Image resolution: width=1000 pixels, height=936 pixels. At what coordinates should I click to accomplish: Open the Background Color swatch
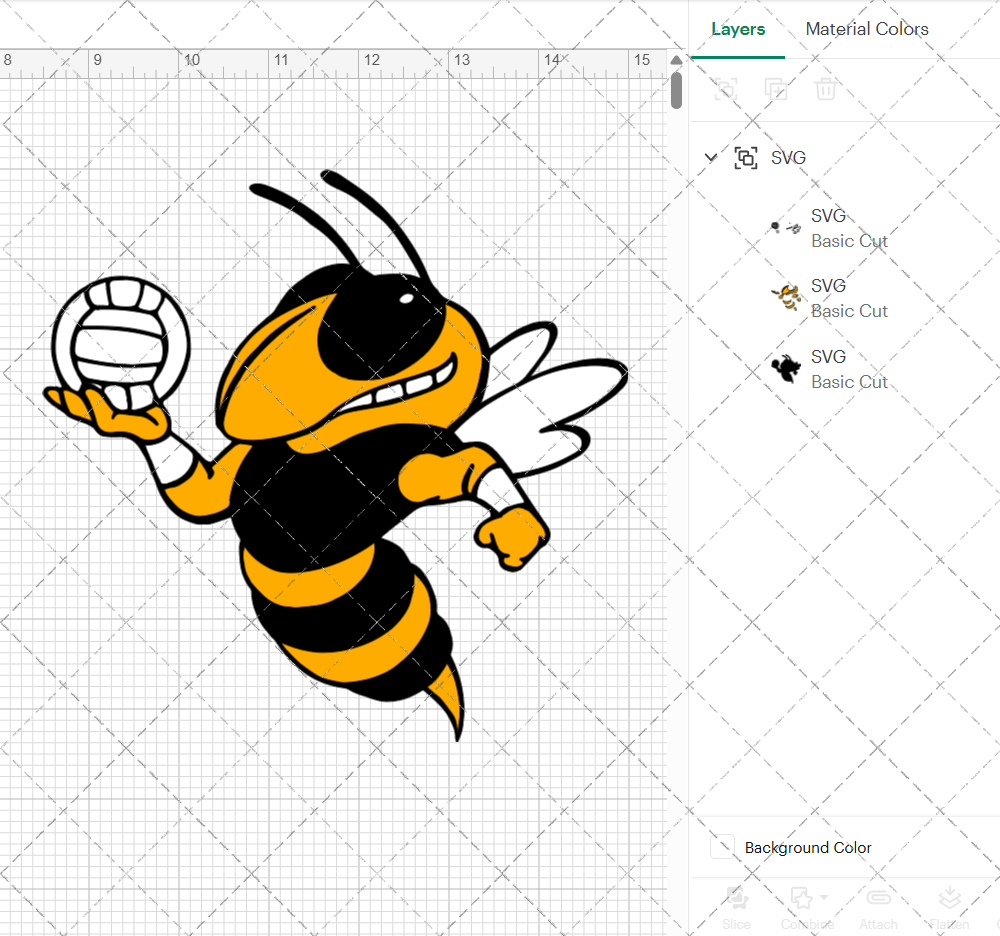[x=722, y=847]
